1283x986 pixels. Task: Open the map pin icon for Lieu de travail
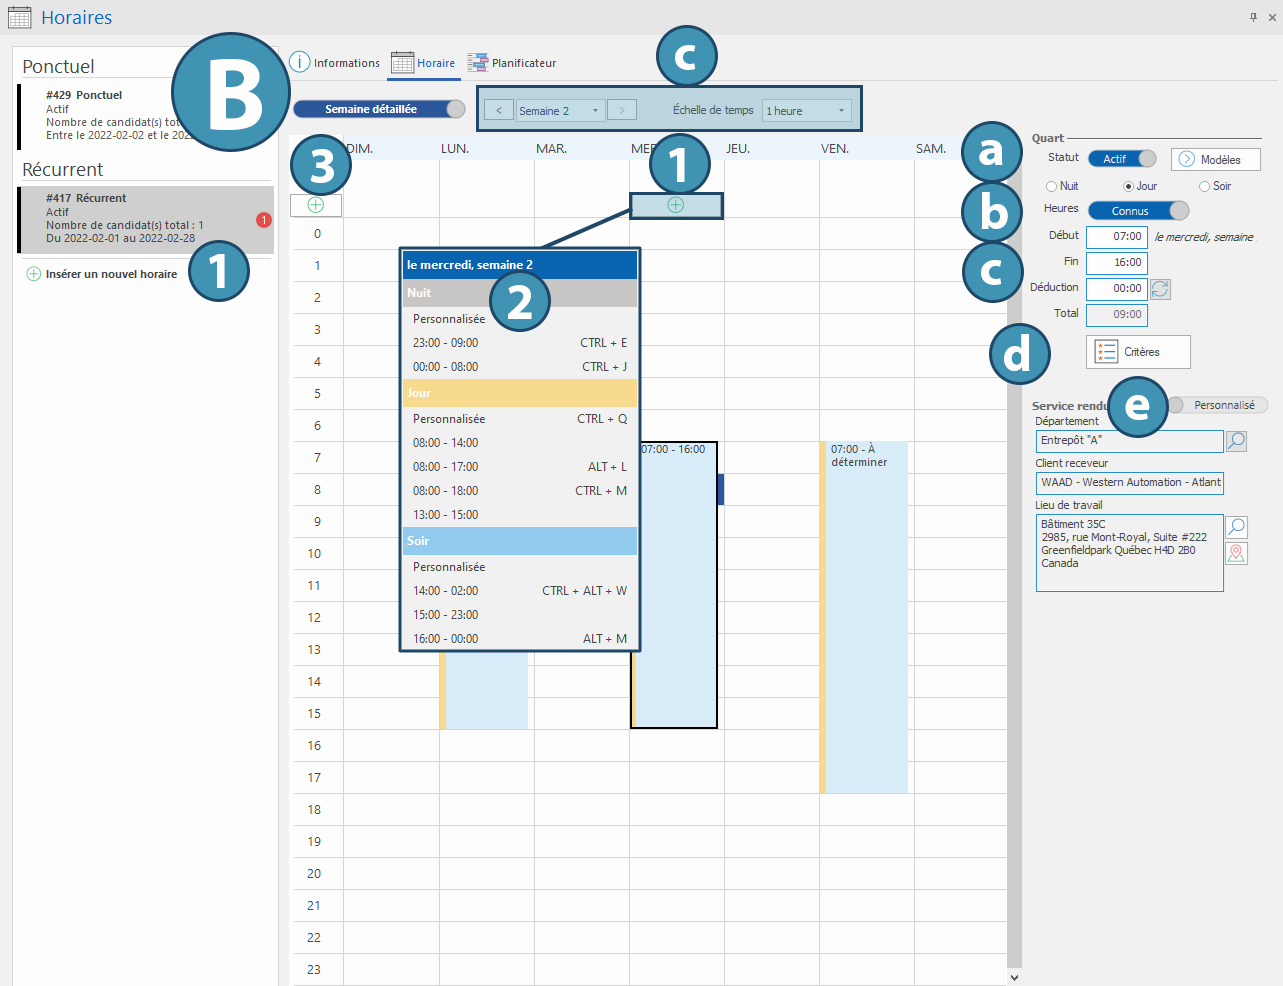pos(1236,553)
